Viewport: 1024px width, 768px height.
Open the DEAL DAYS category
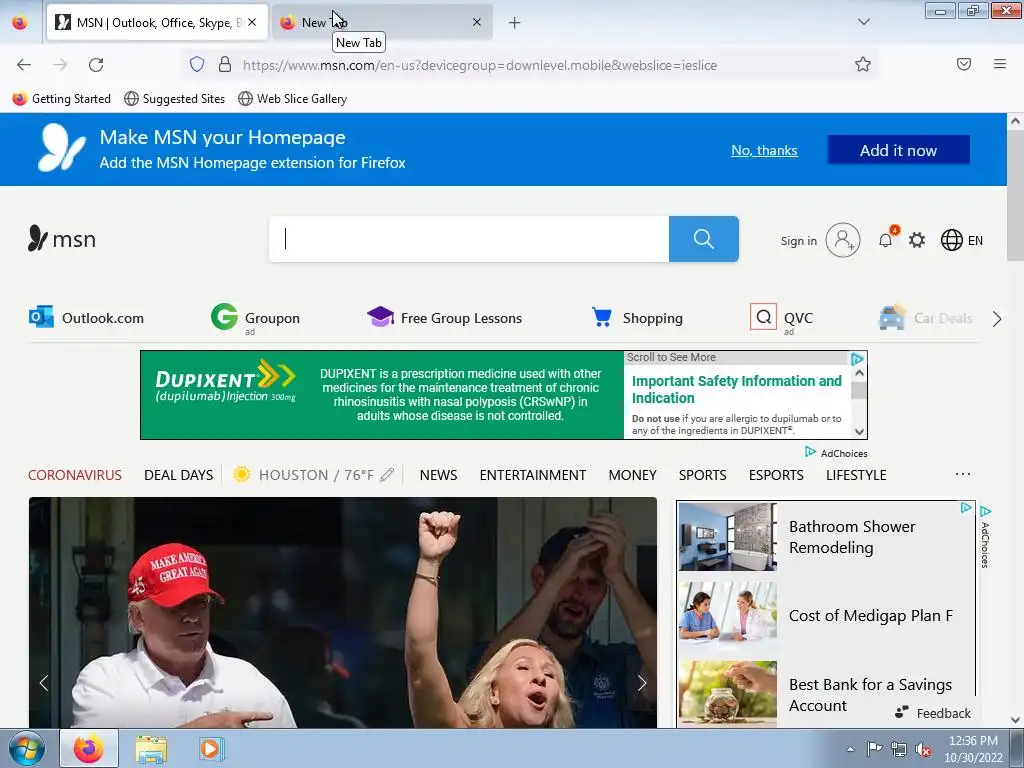(178, 475)
